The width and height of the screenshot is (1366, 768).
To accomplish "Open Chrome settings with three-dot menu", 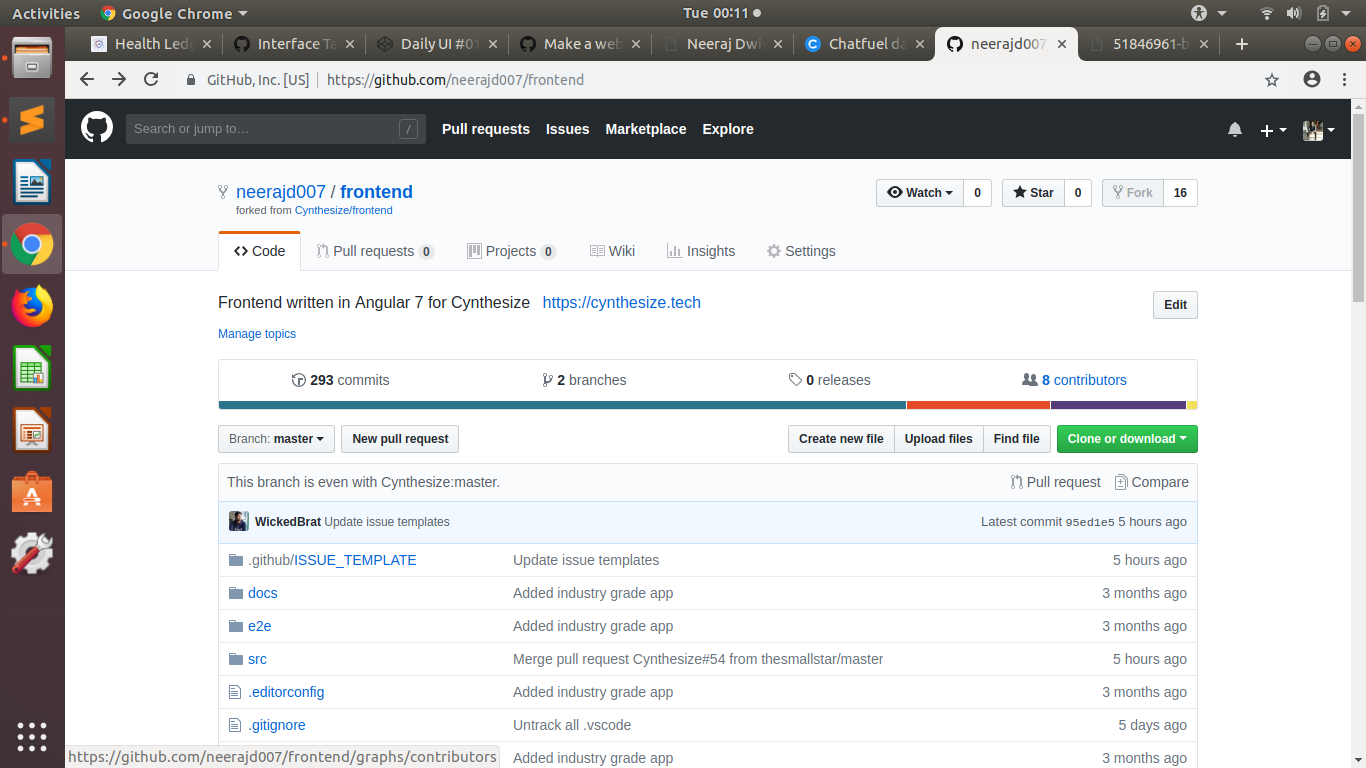I will tap(1344, 79).
